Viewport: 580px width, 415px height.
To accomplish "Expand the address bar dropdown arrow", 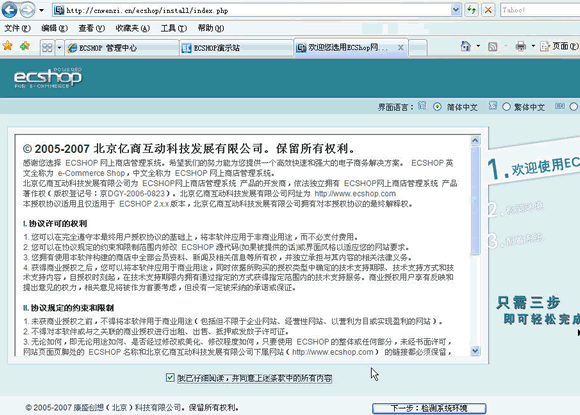I will (x=456, y=10).
